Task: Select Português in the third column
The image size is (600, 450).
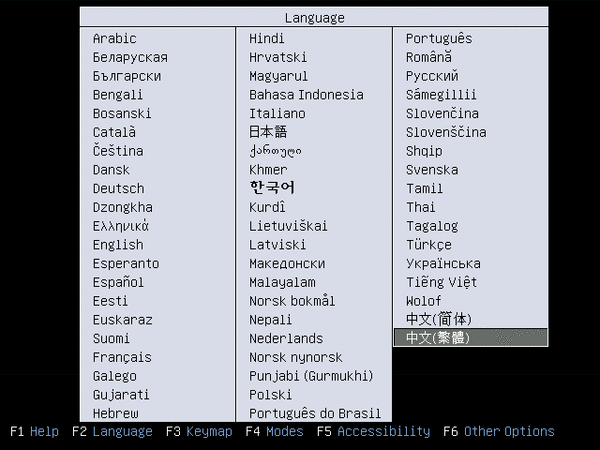Action: click(439, 38)
